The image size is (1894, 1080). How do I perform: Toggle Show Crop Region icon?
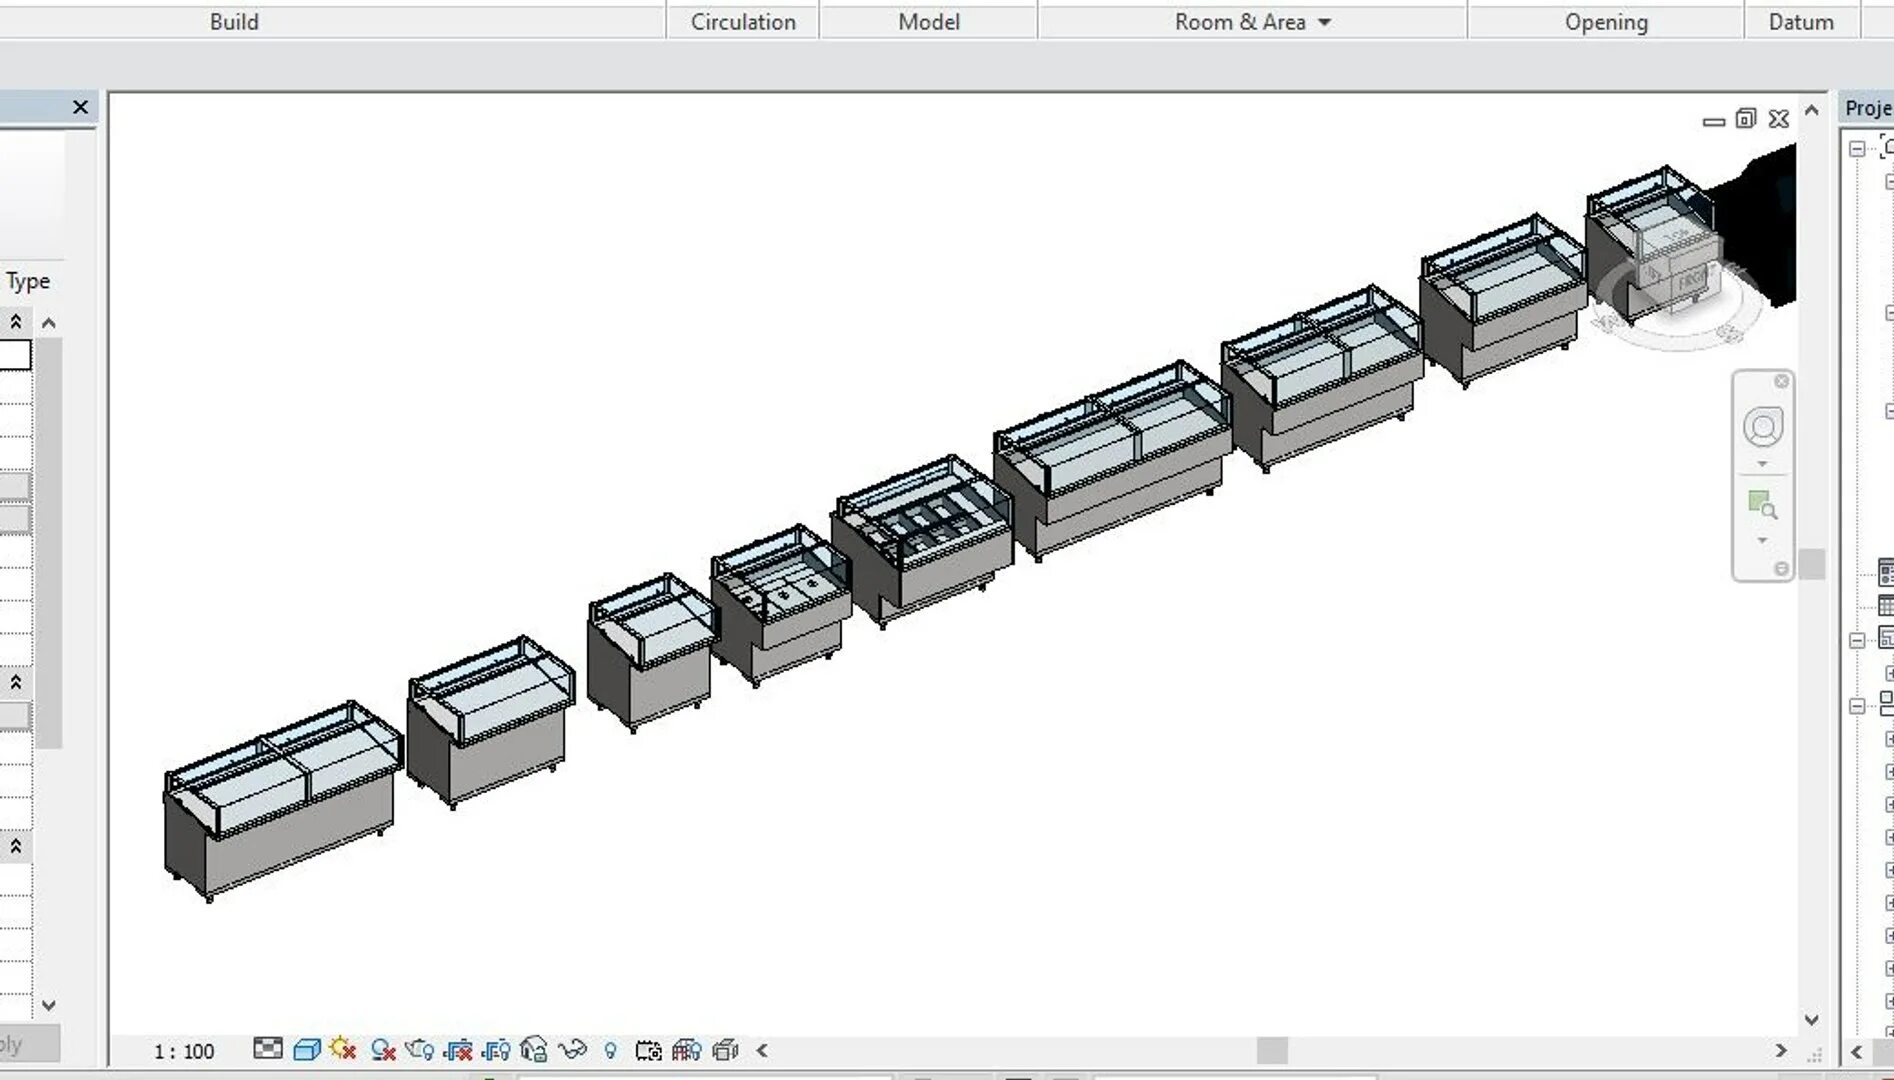pyautogui.click(x=496, y=1050)
